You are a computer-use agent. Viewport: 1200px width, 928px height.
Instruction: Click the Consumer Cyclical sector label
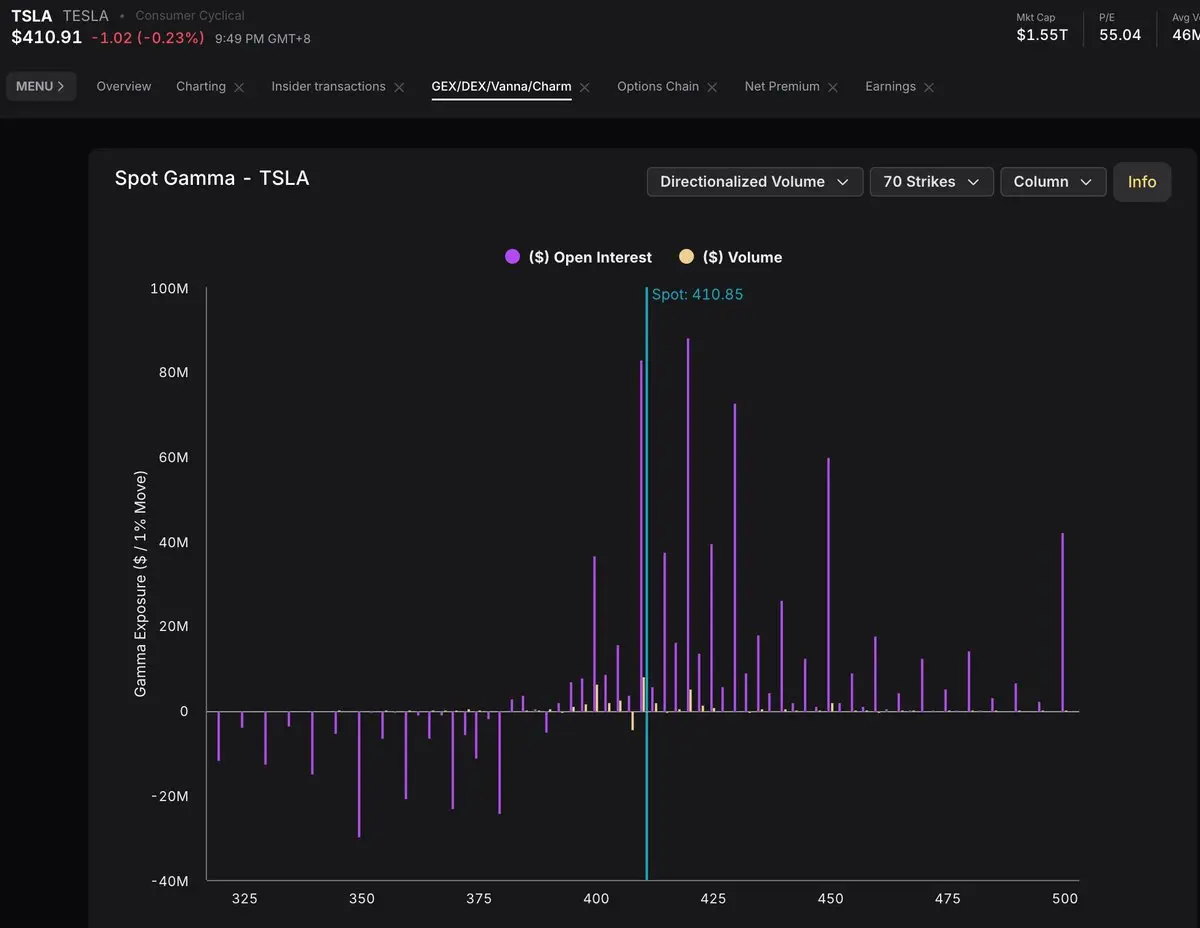190,16
